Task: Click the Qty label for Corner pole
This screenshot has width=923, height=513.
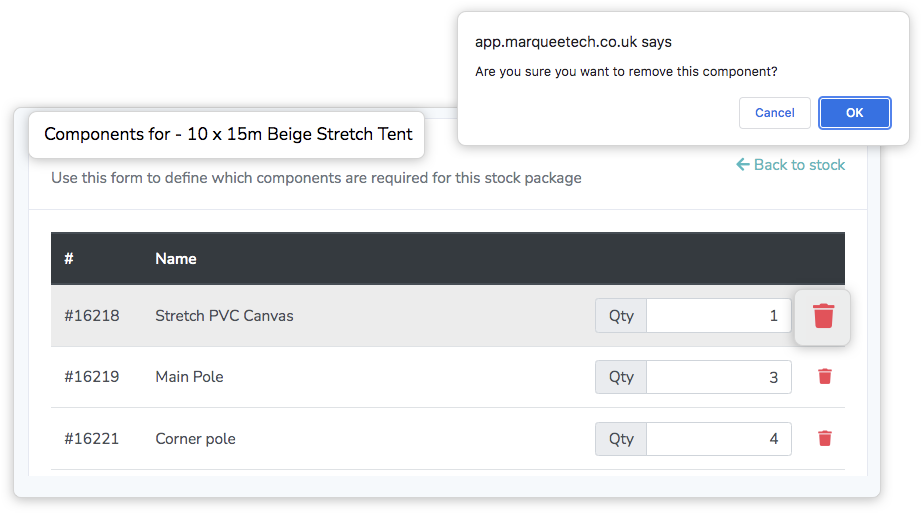Action: pos(621,439)
